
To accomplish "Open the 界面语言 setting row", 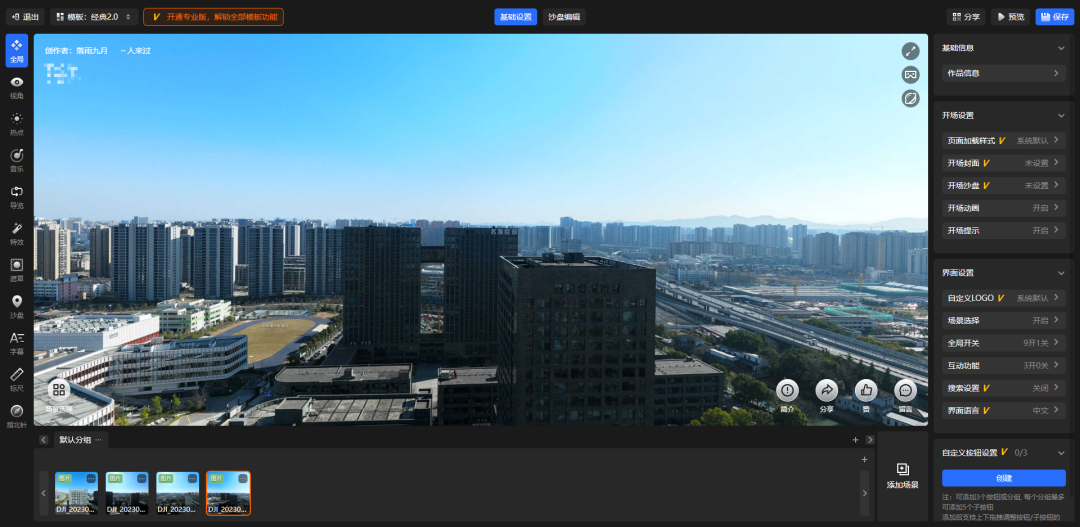I will 1004,411.
